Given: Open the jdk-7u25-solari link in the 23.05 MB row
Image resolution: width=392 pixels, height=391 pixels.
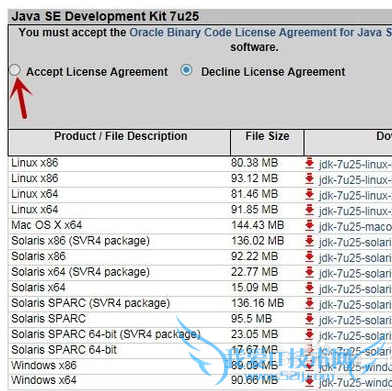Looking at the screenshot, I should point(355,336).
